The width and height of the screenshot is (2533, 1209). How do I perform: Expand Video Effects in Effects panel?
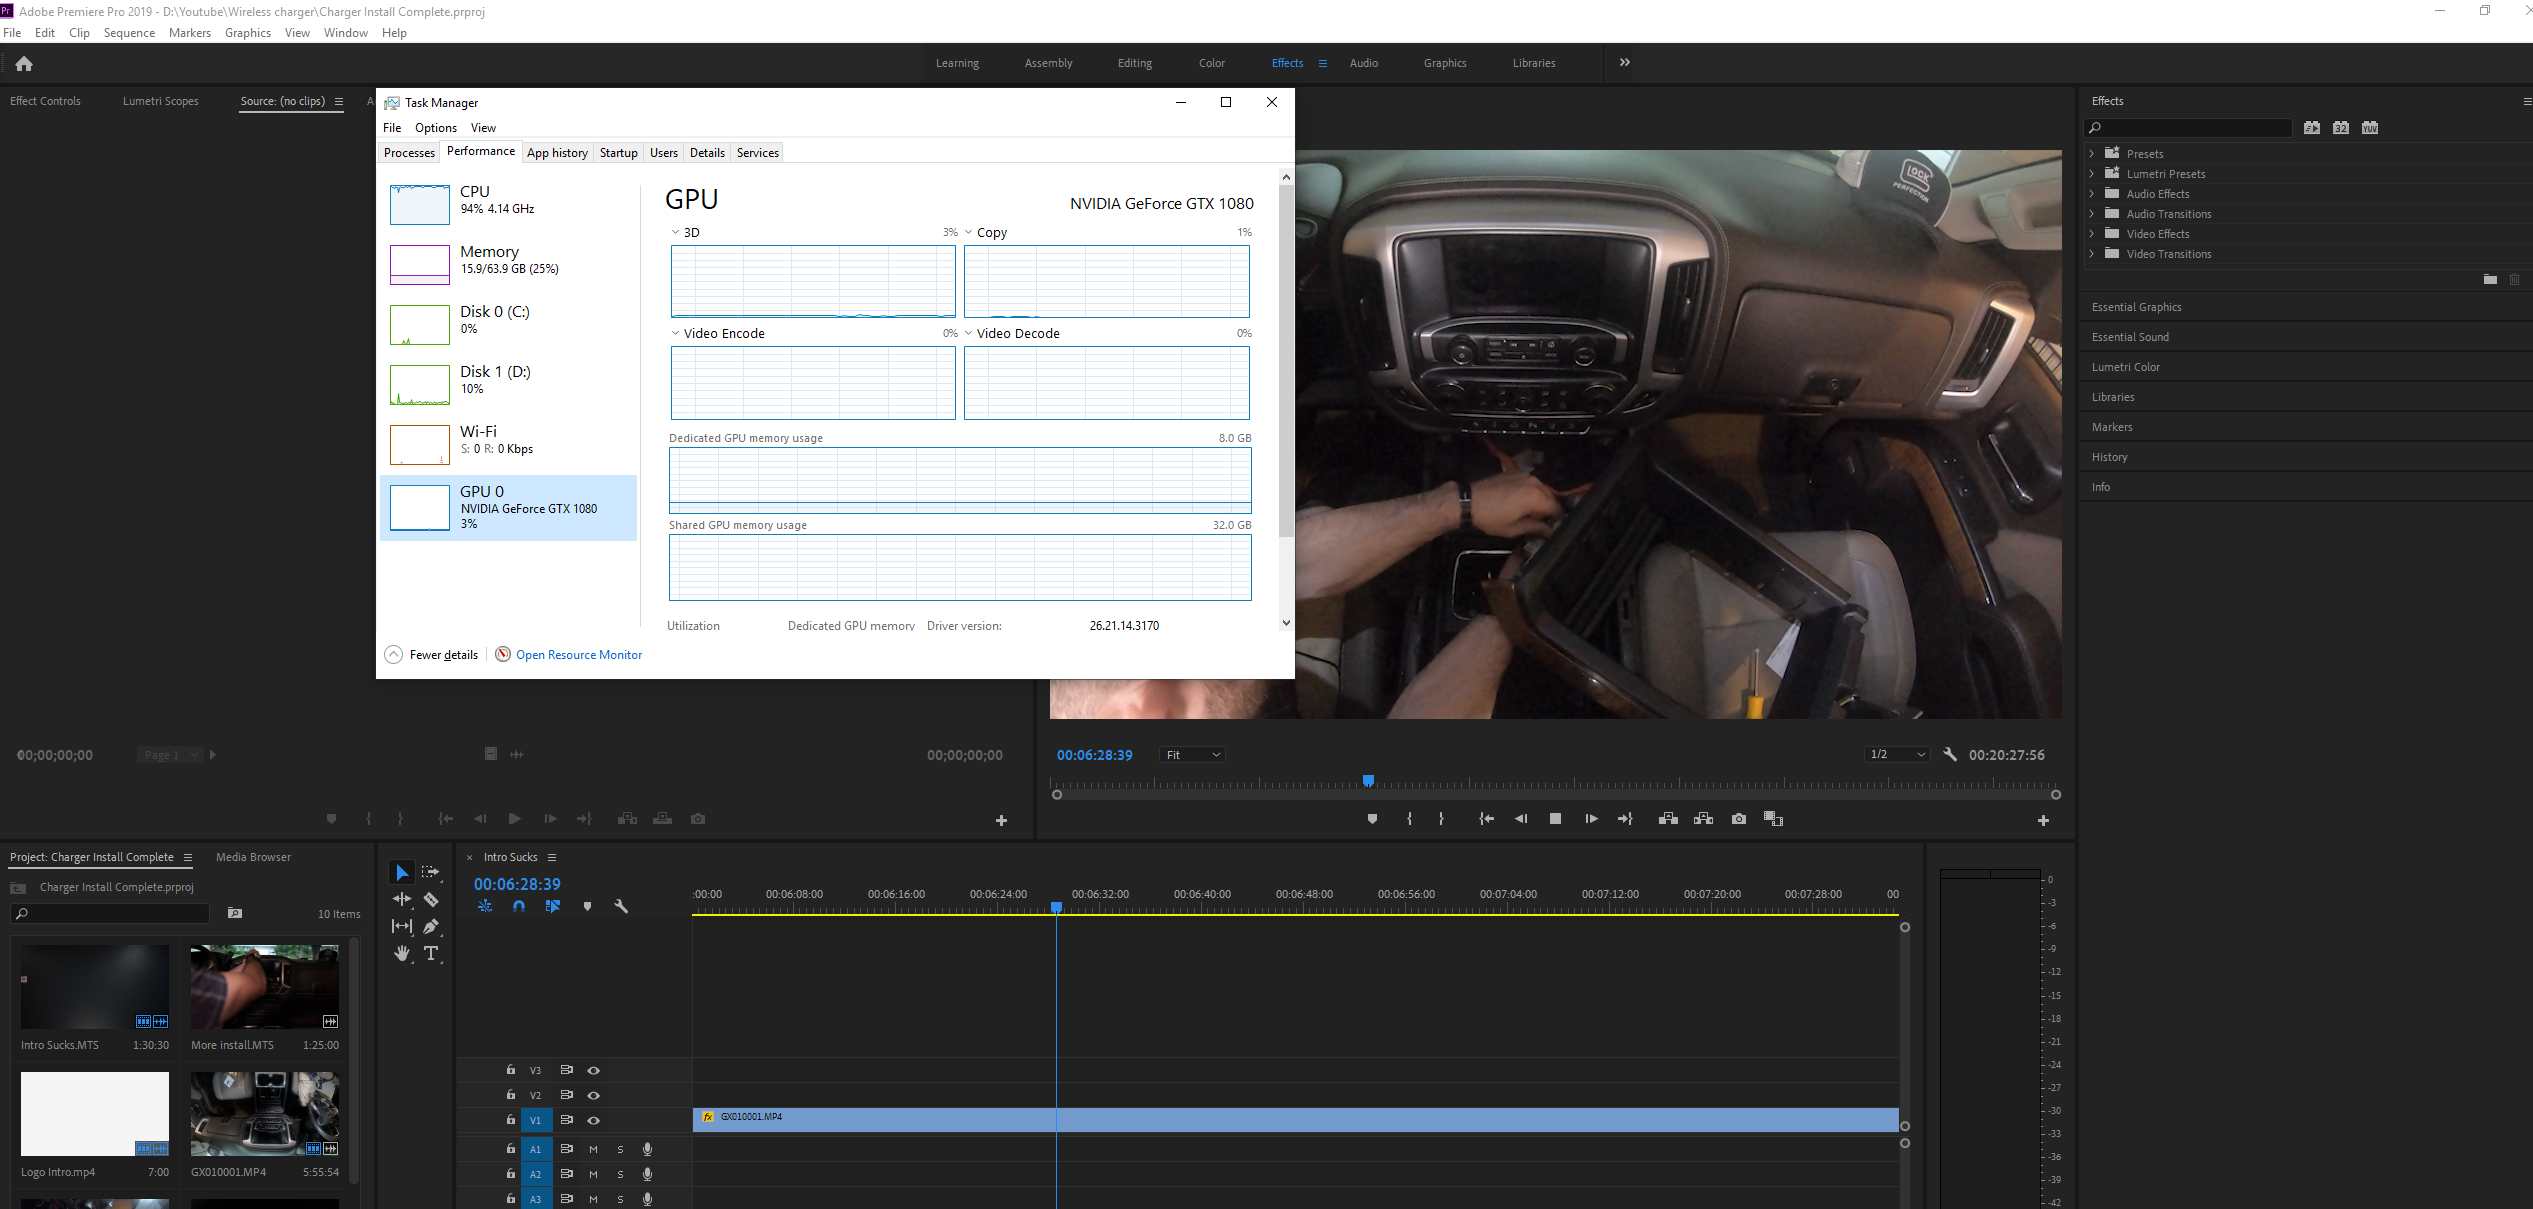(2090, 234)
